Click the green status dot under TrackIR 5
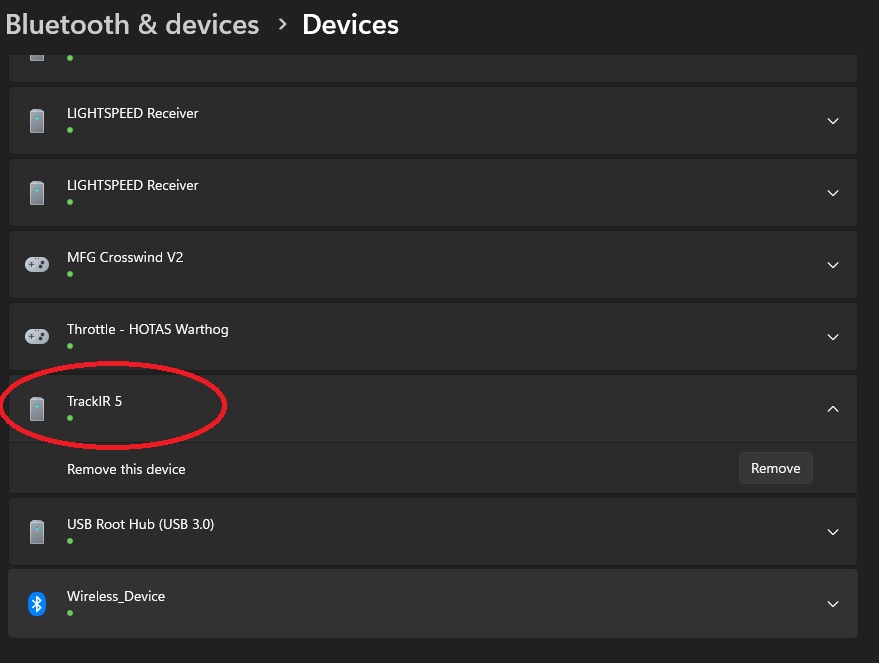The height and width of the screenshot is (663, 879). pos(70,418)
